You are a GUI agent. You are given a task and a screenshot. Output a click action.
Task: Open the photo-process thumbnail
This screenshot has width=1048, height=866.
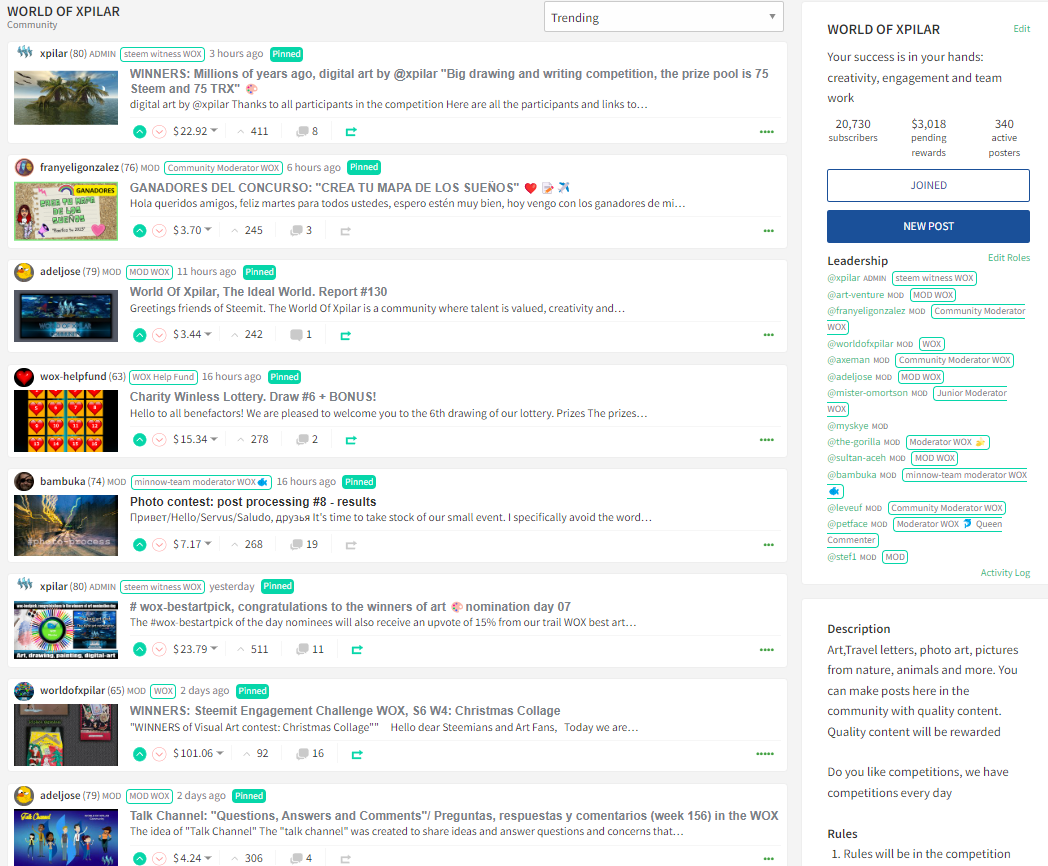click(66, 525)
